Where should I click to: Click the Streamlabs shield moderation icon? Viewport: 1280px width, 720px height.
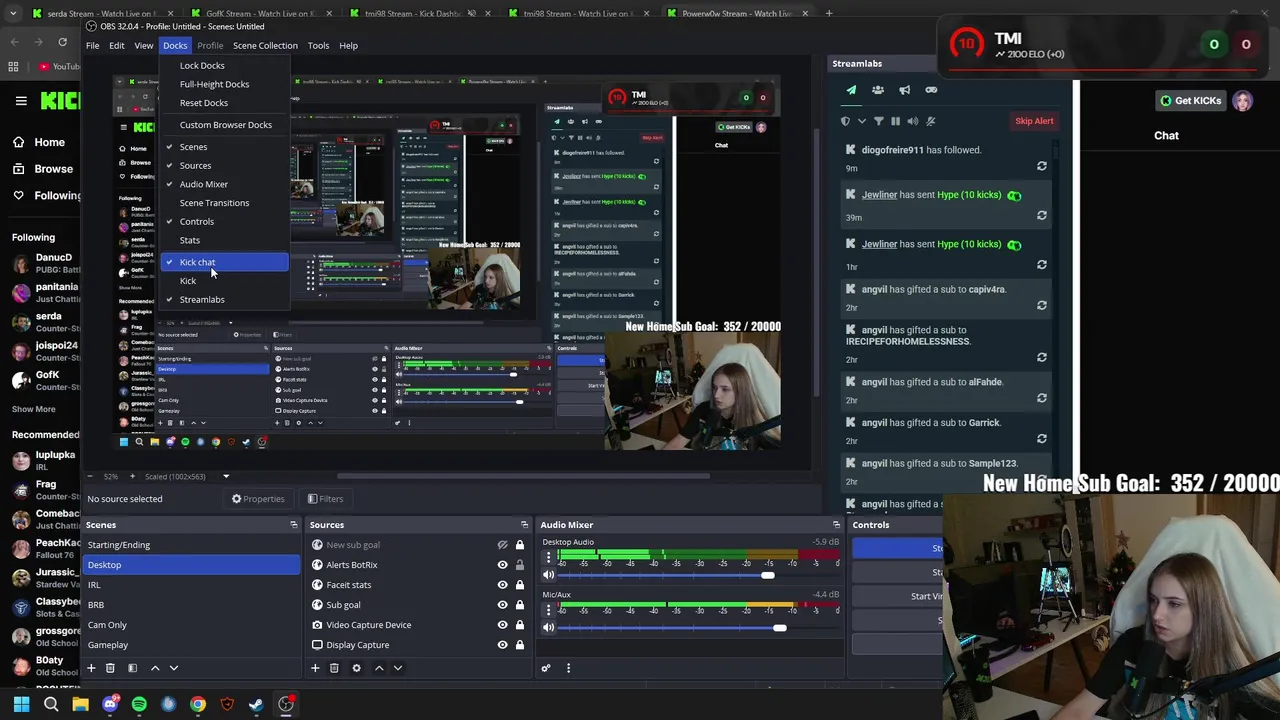coord(846,121)
